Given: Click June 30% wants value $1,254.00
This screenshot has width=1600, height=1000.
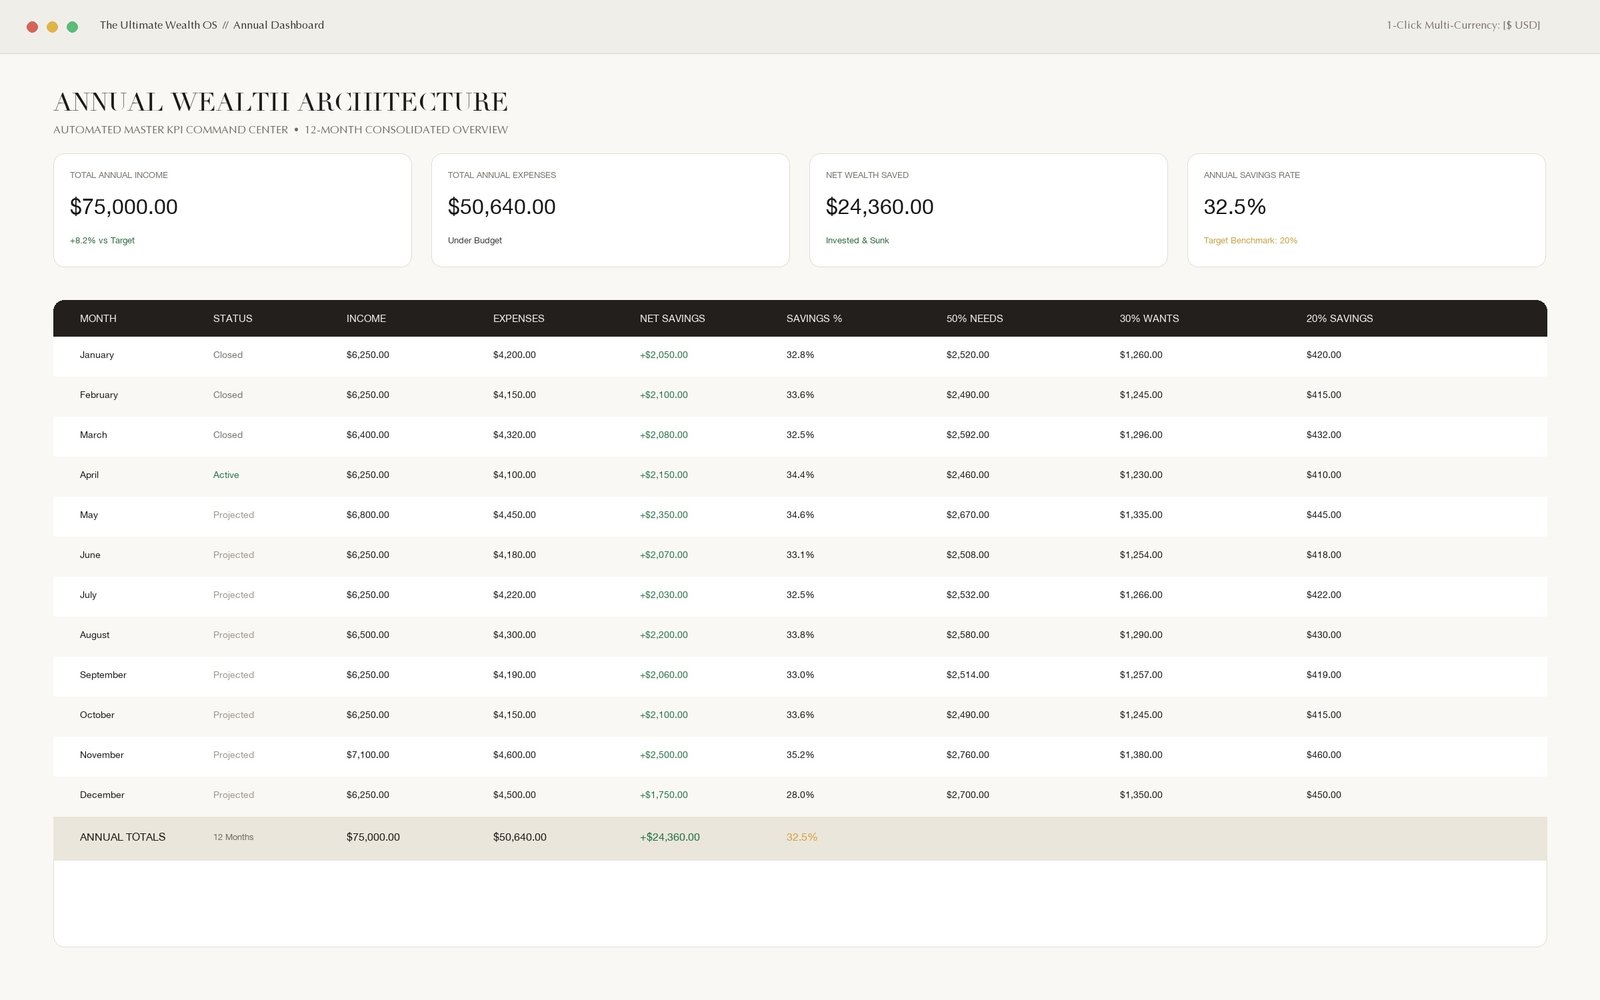Looking at the screenshot, I should [x=1141, y=555].
